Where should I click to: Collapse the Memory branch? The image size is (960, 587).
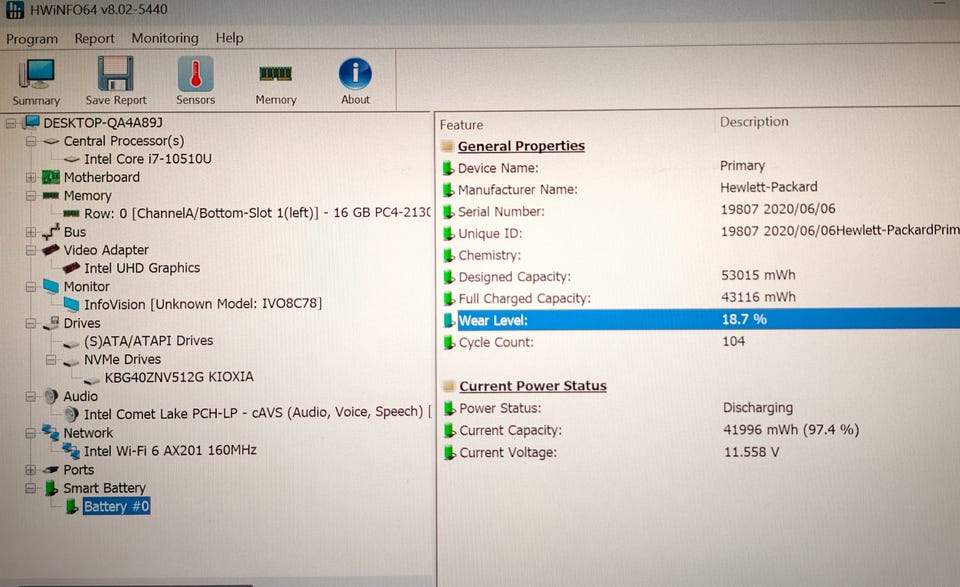click(x=31, y=196)
